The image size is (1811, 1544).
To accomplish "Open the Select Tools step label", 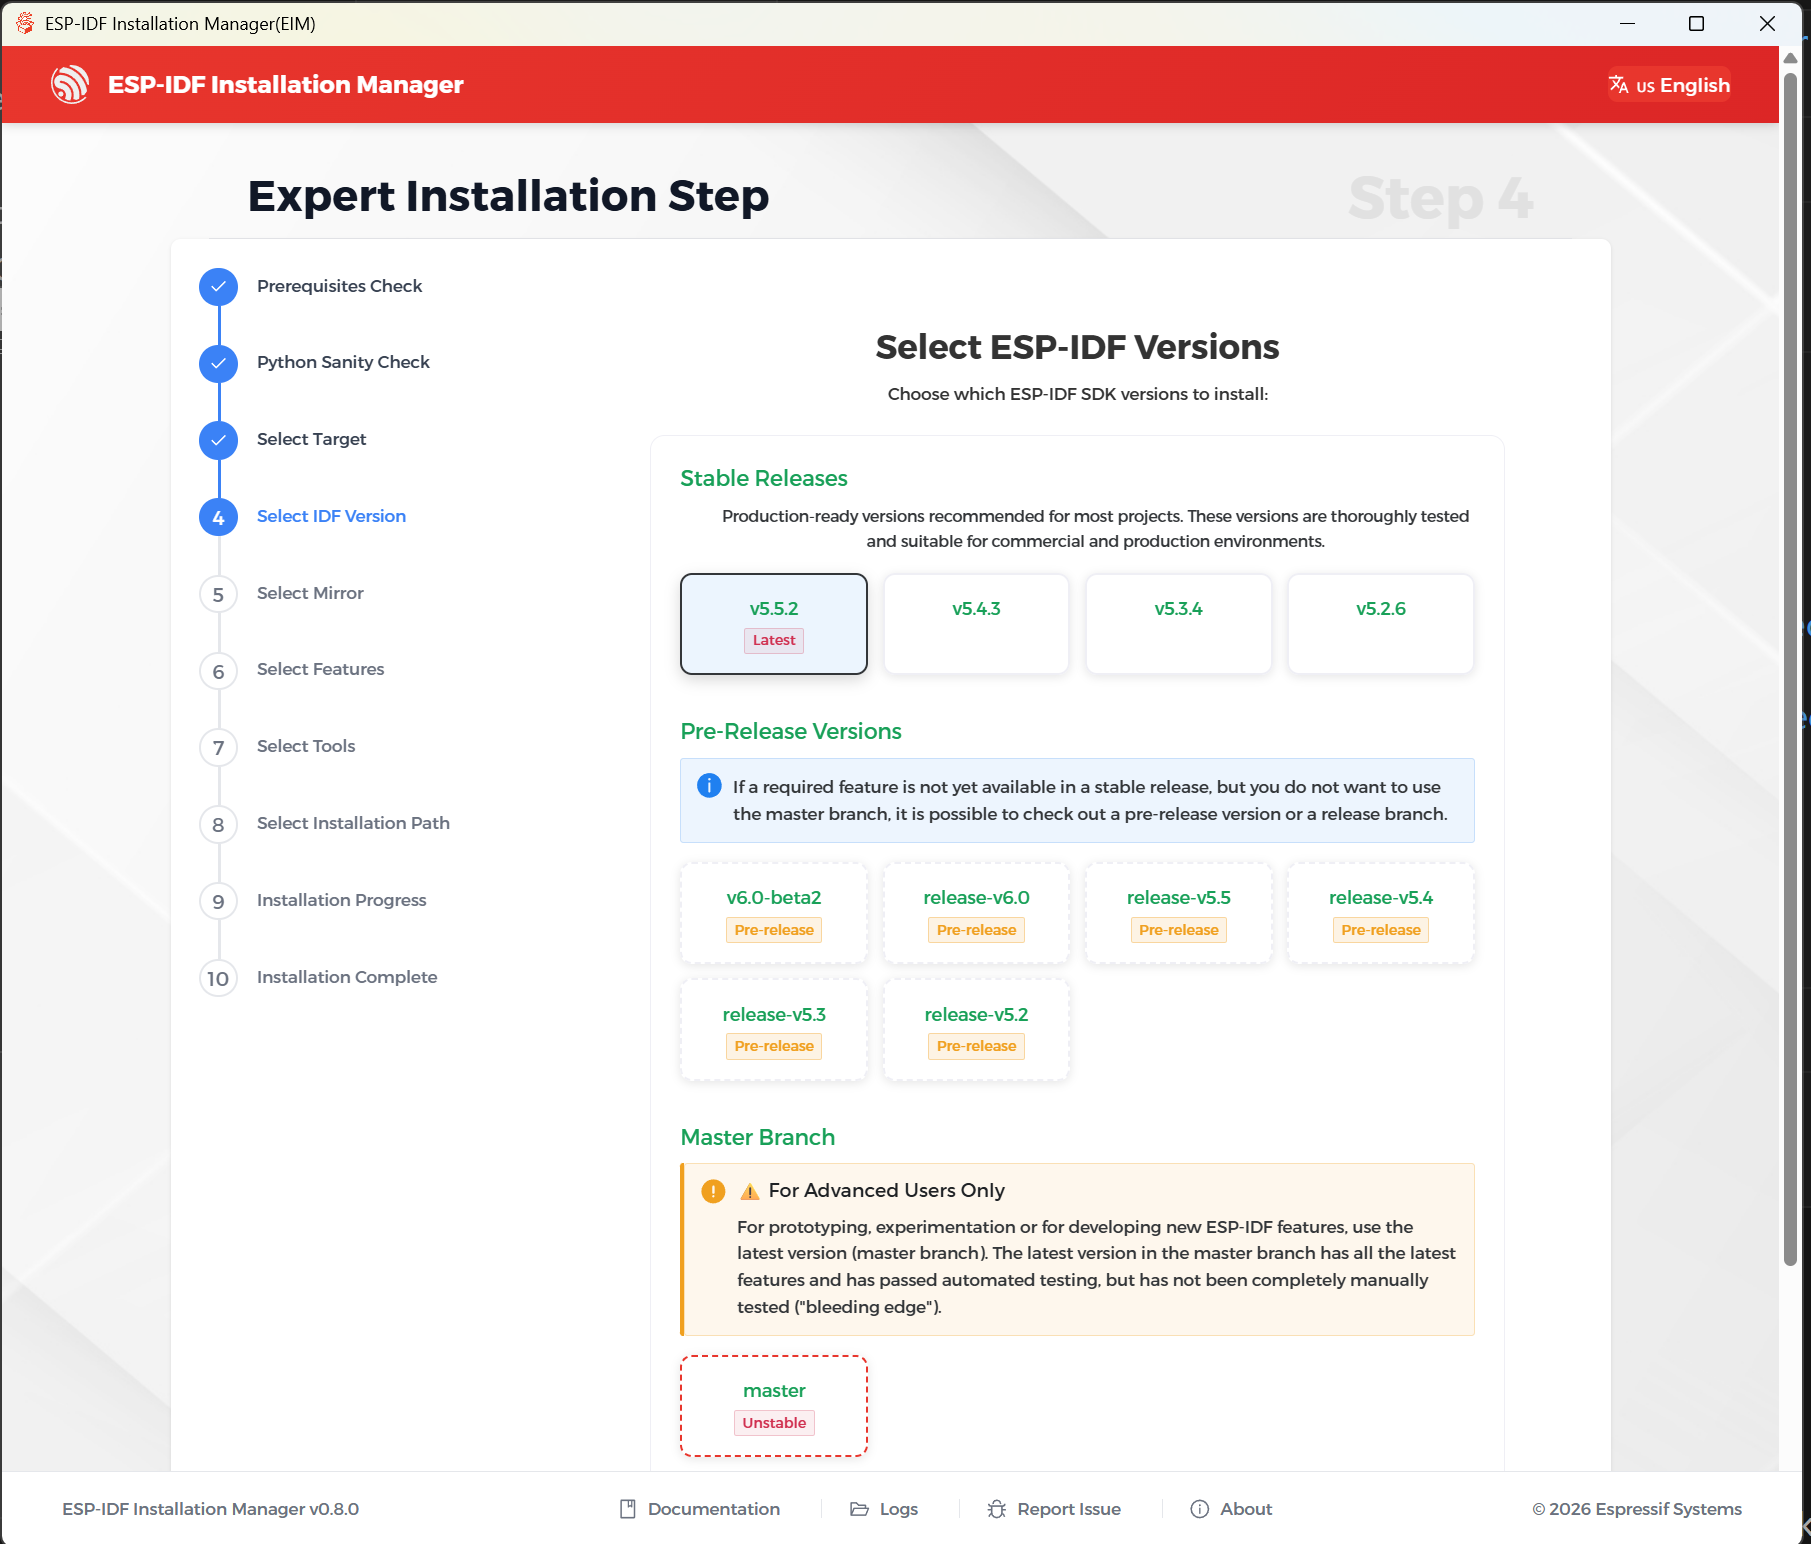I will (x=306, y=746).
